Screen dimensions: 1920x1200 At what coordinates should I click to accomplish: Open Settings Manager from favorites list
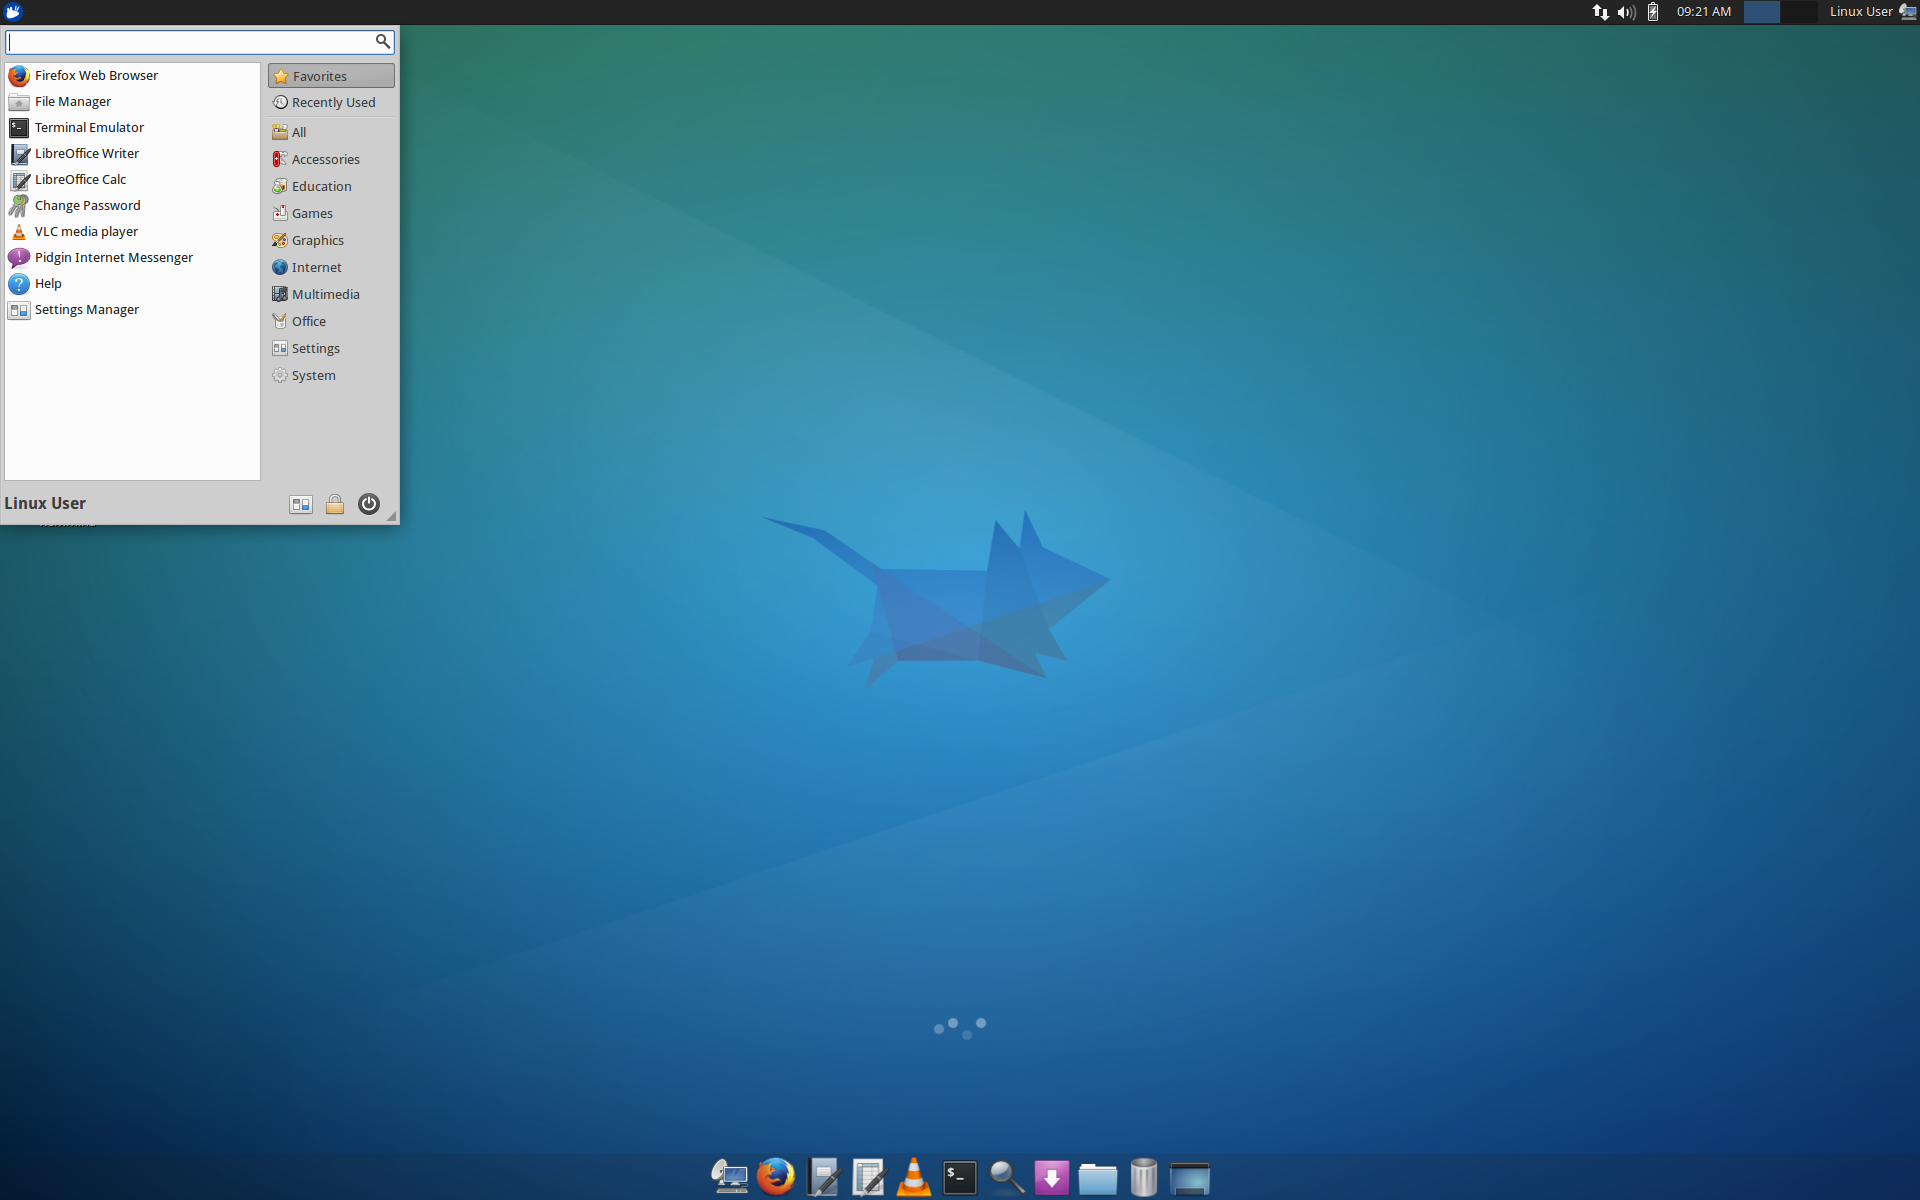tap(86, 309)
